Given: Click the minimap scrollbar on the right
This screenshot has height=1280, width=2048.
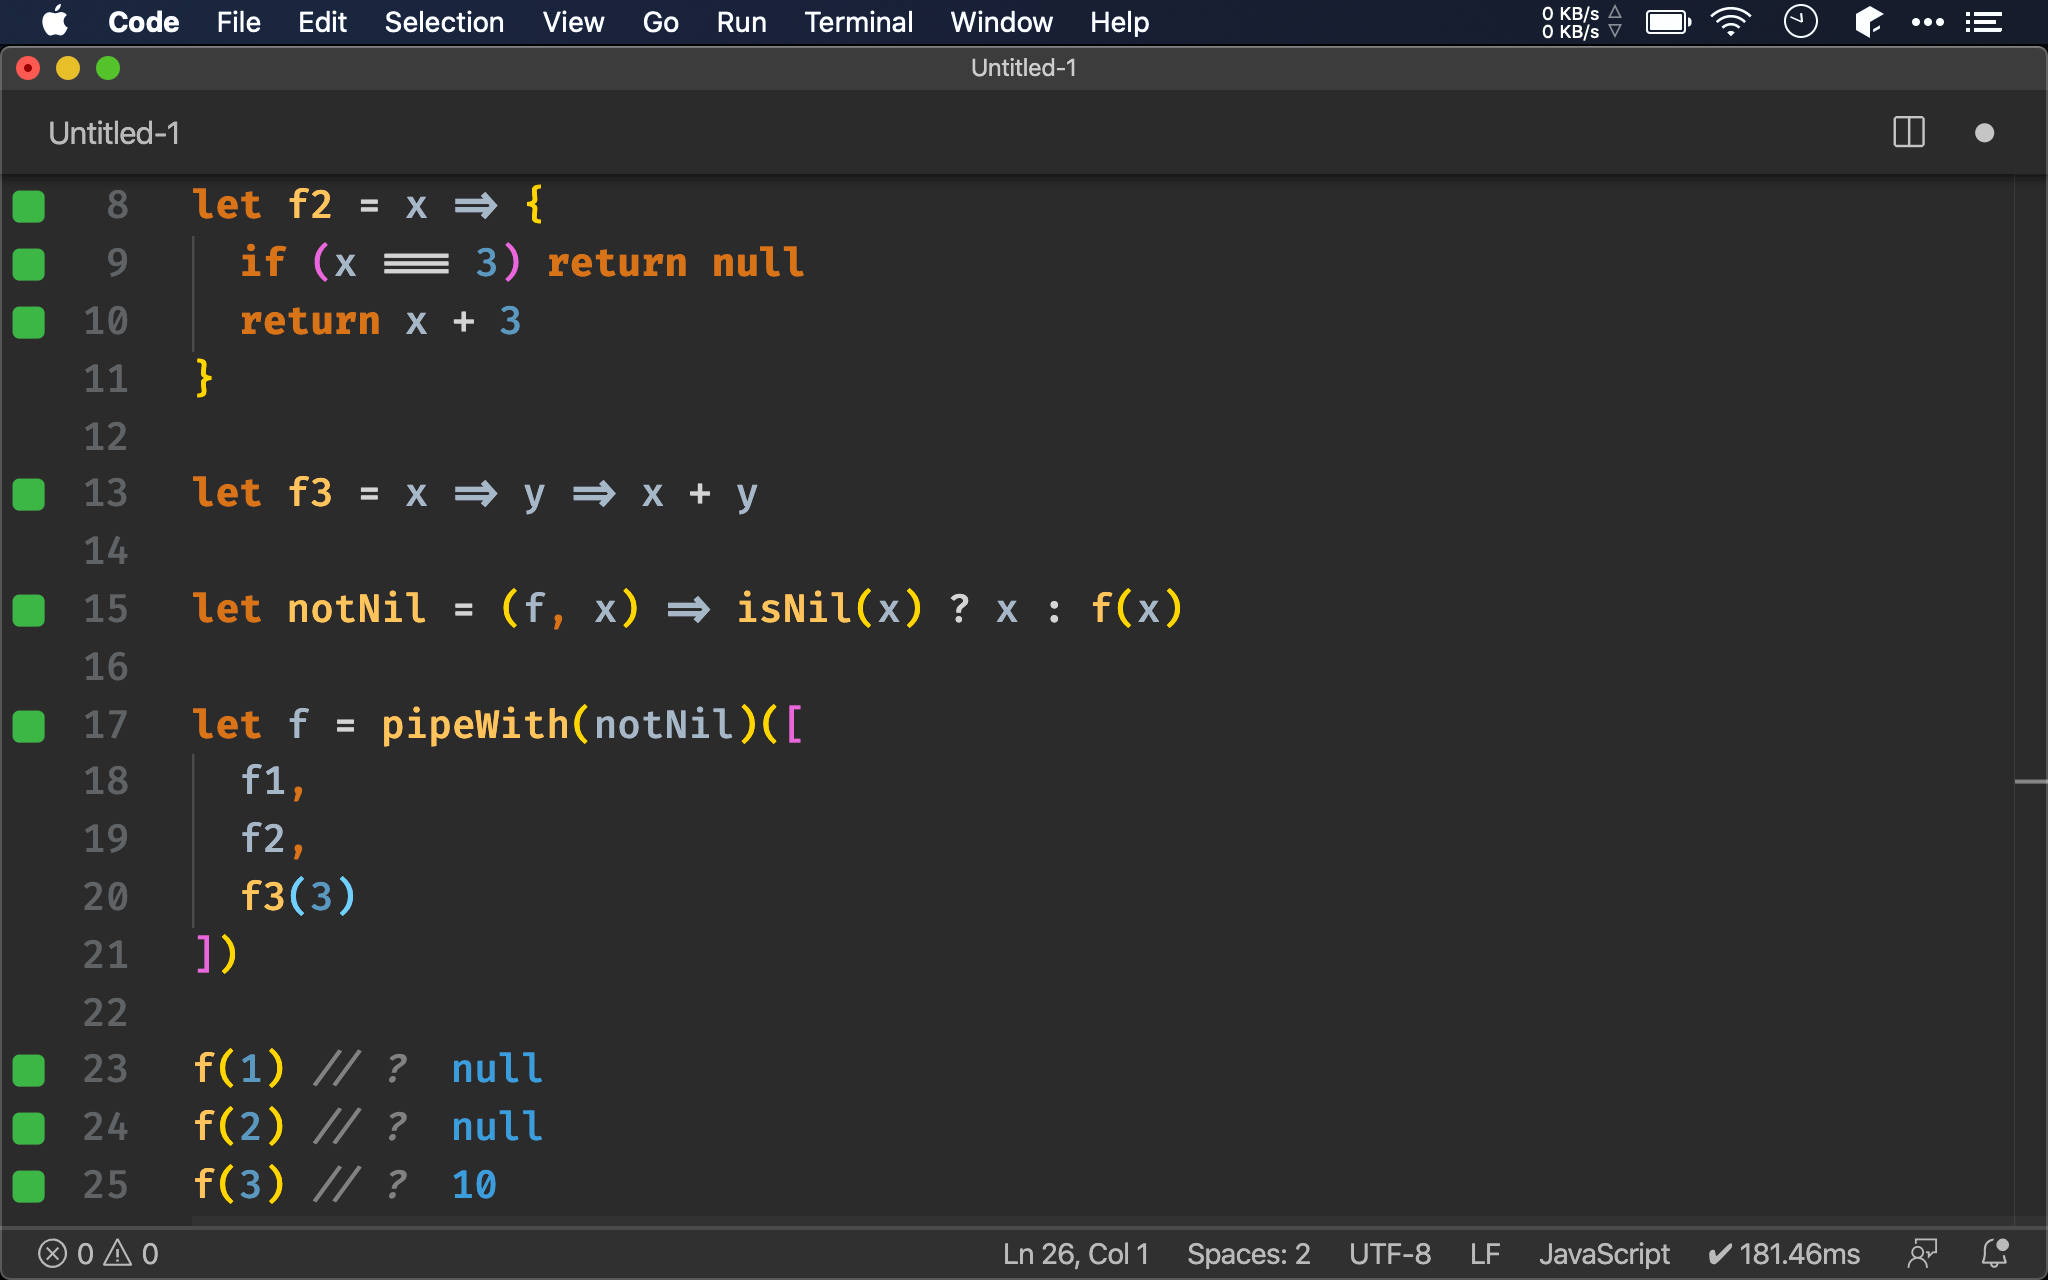Looking at the screenshot, I should pos(2030,700).
